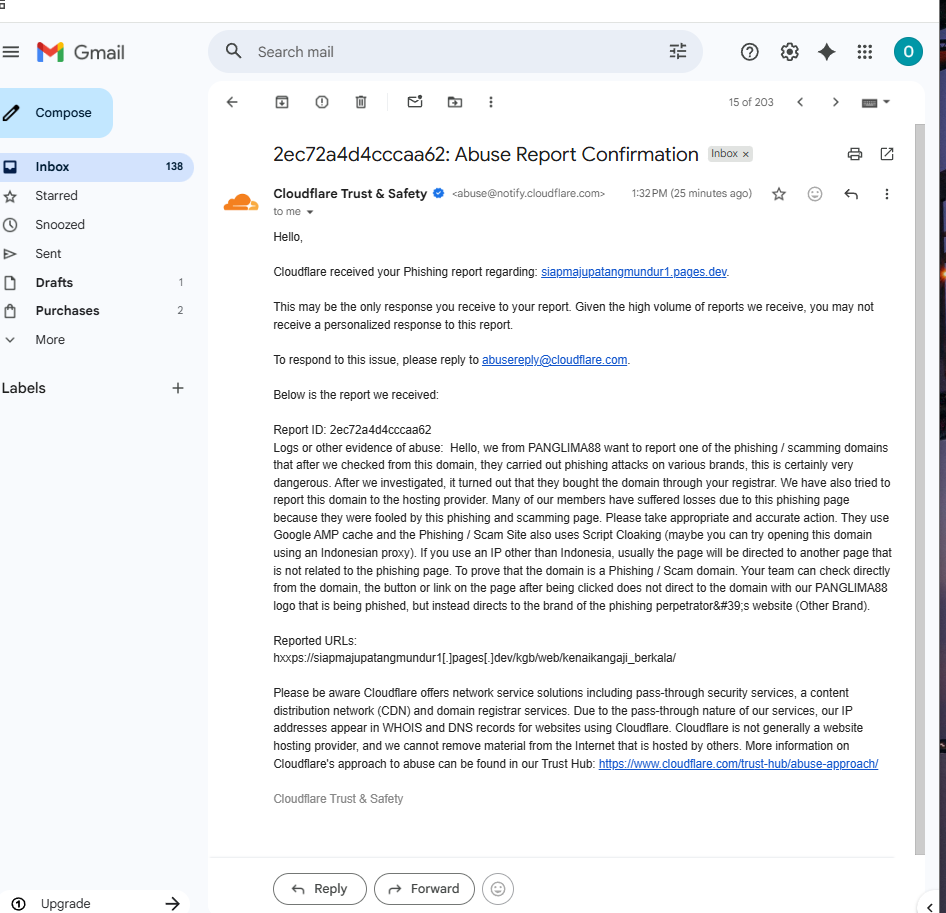This screenshot has width=946, height=913.
Task: Report this email as spam
Action: (x=322, y=102)
